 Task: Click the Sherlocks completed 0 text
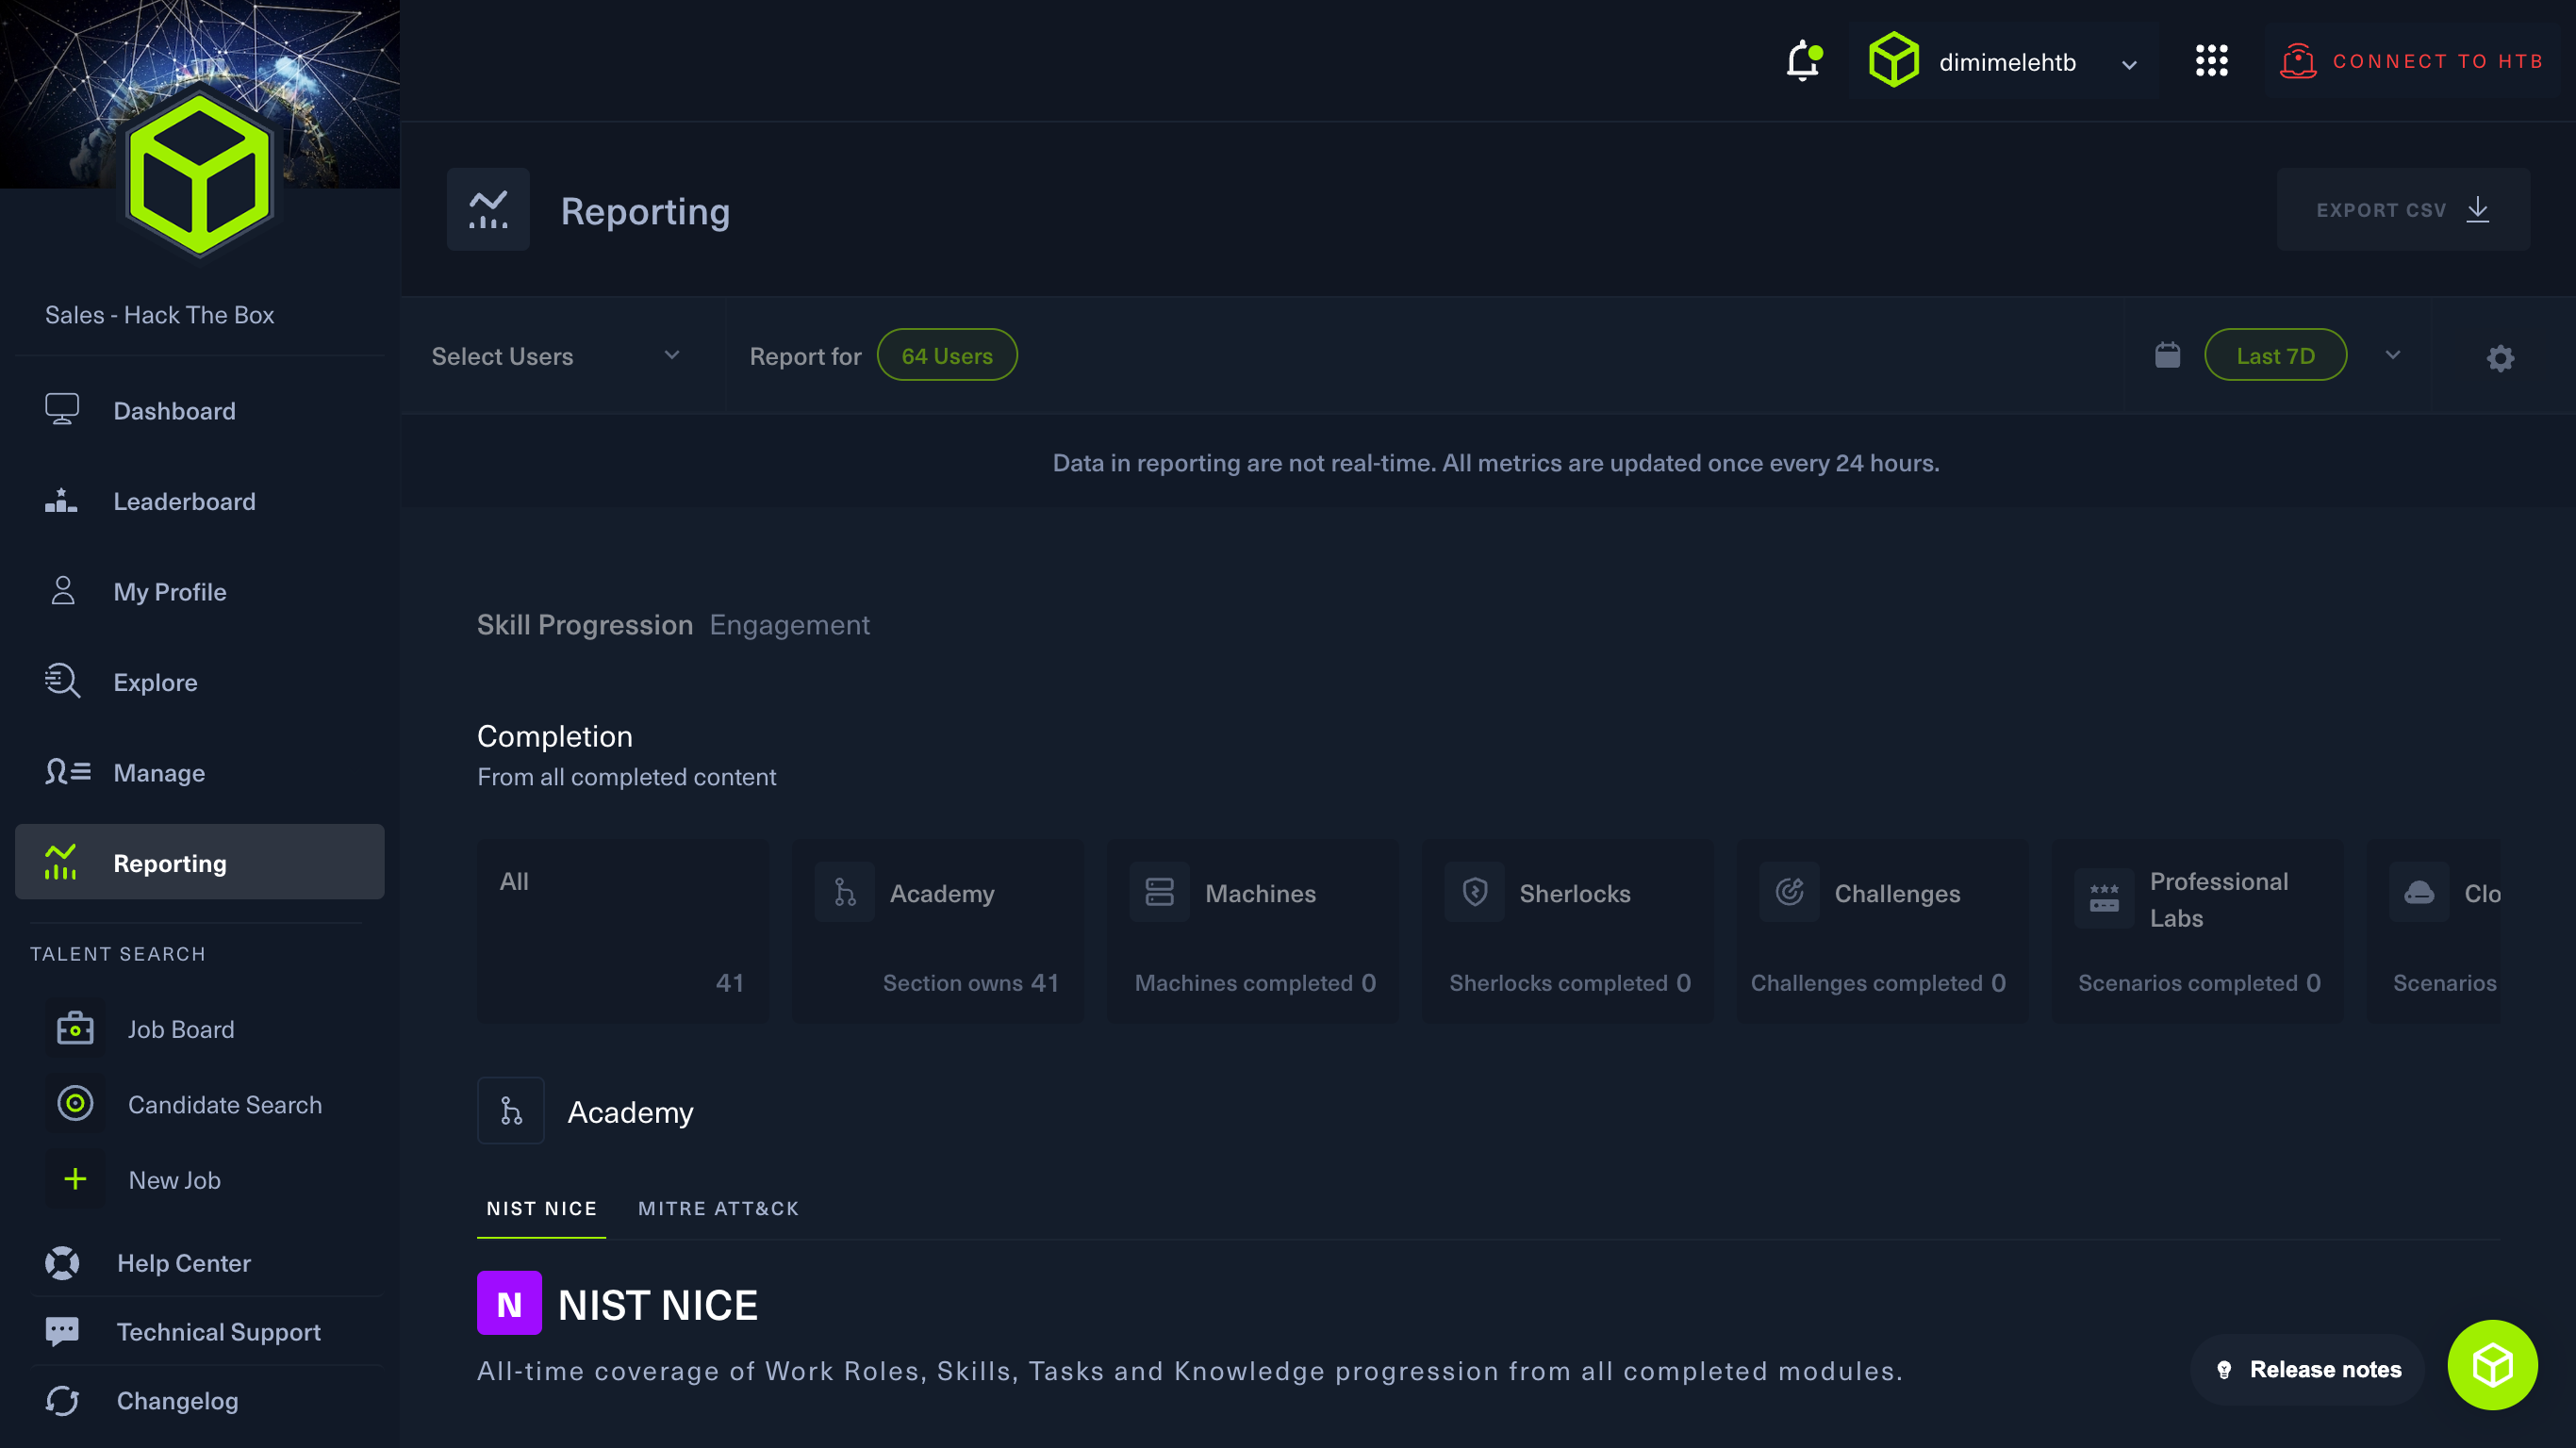[x=1570, y=983]
